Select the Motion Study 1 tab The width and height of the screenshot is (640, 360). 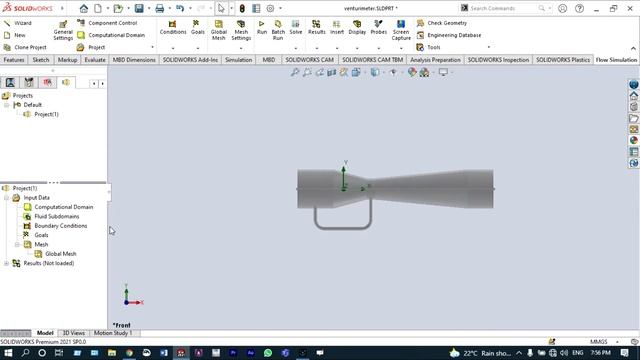click(x=113, y=333)
